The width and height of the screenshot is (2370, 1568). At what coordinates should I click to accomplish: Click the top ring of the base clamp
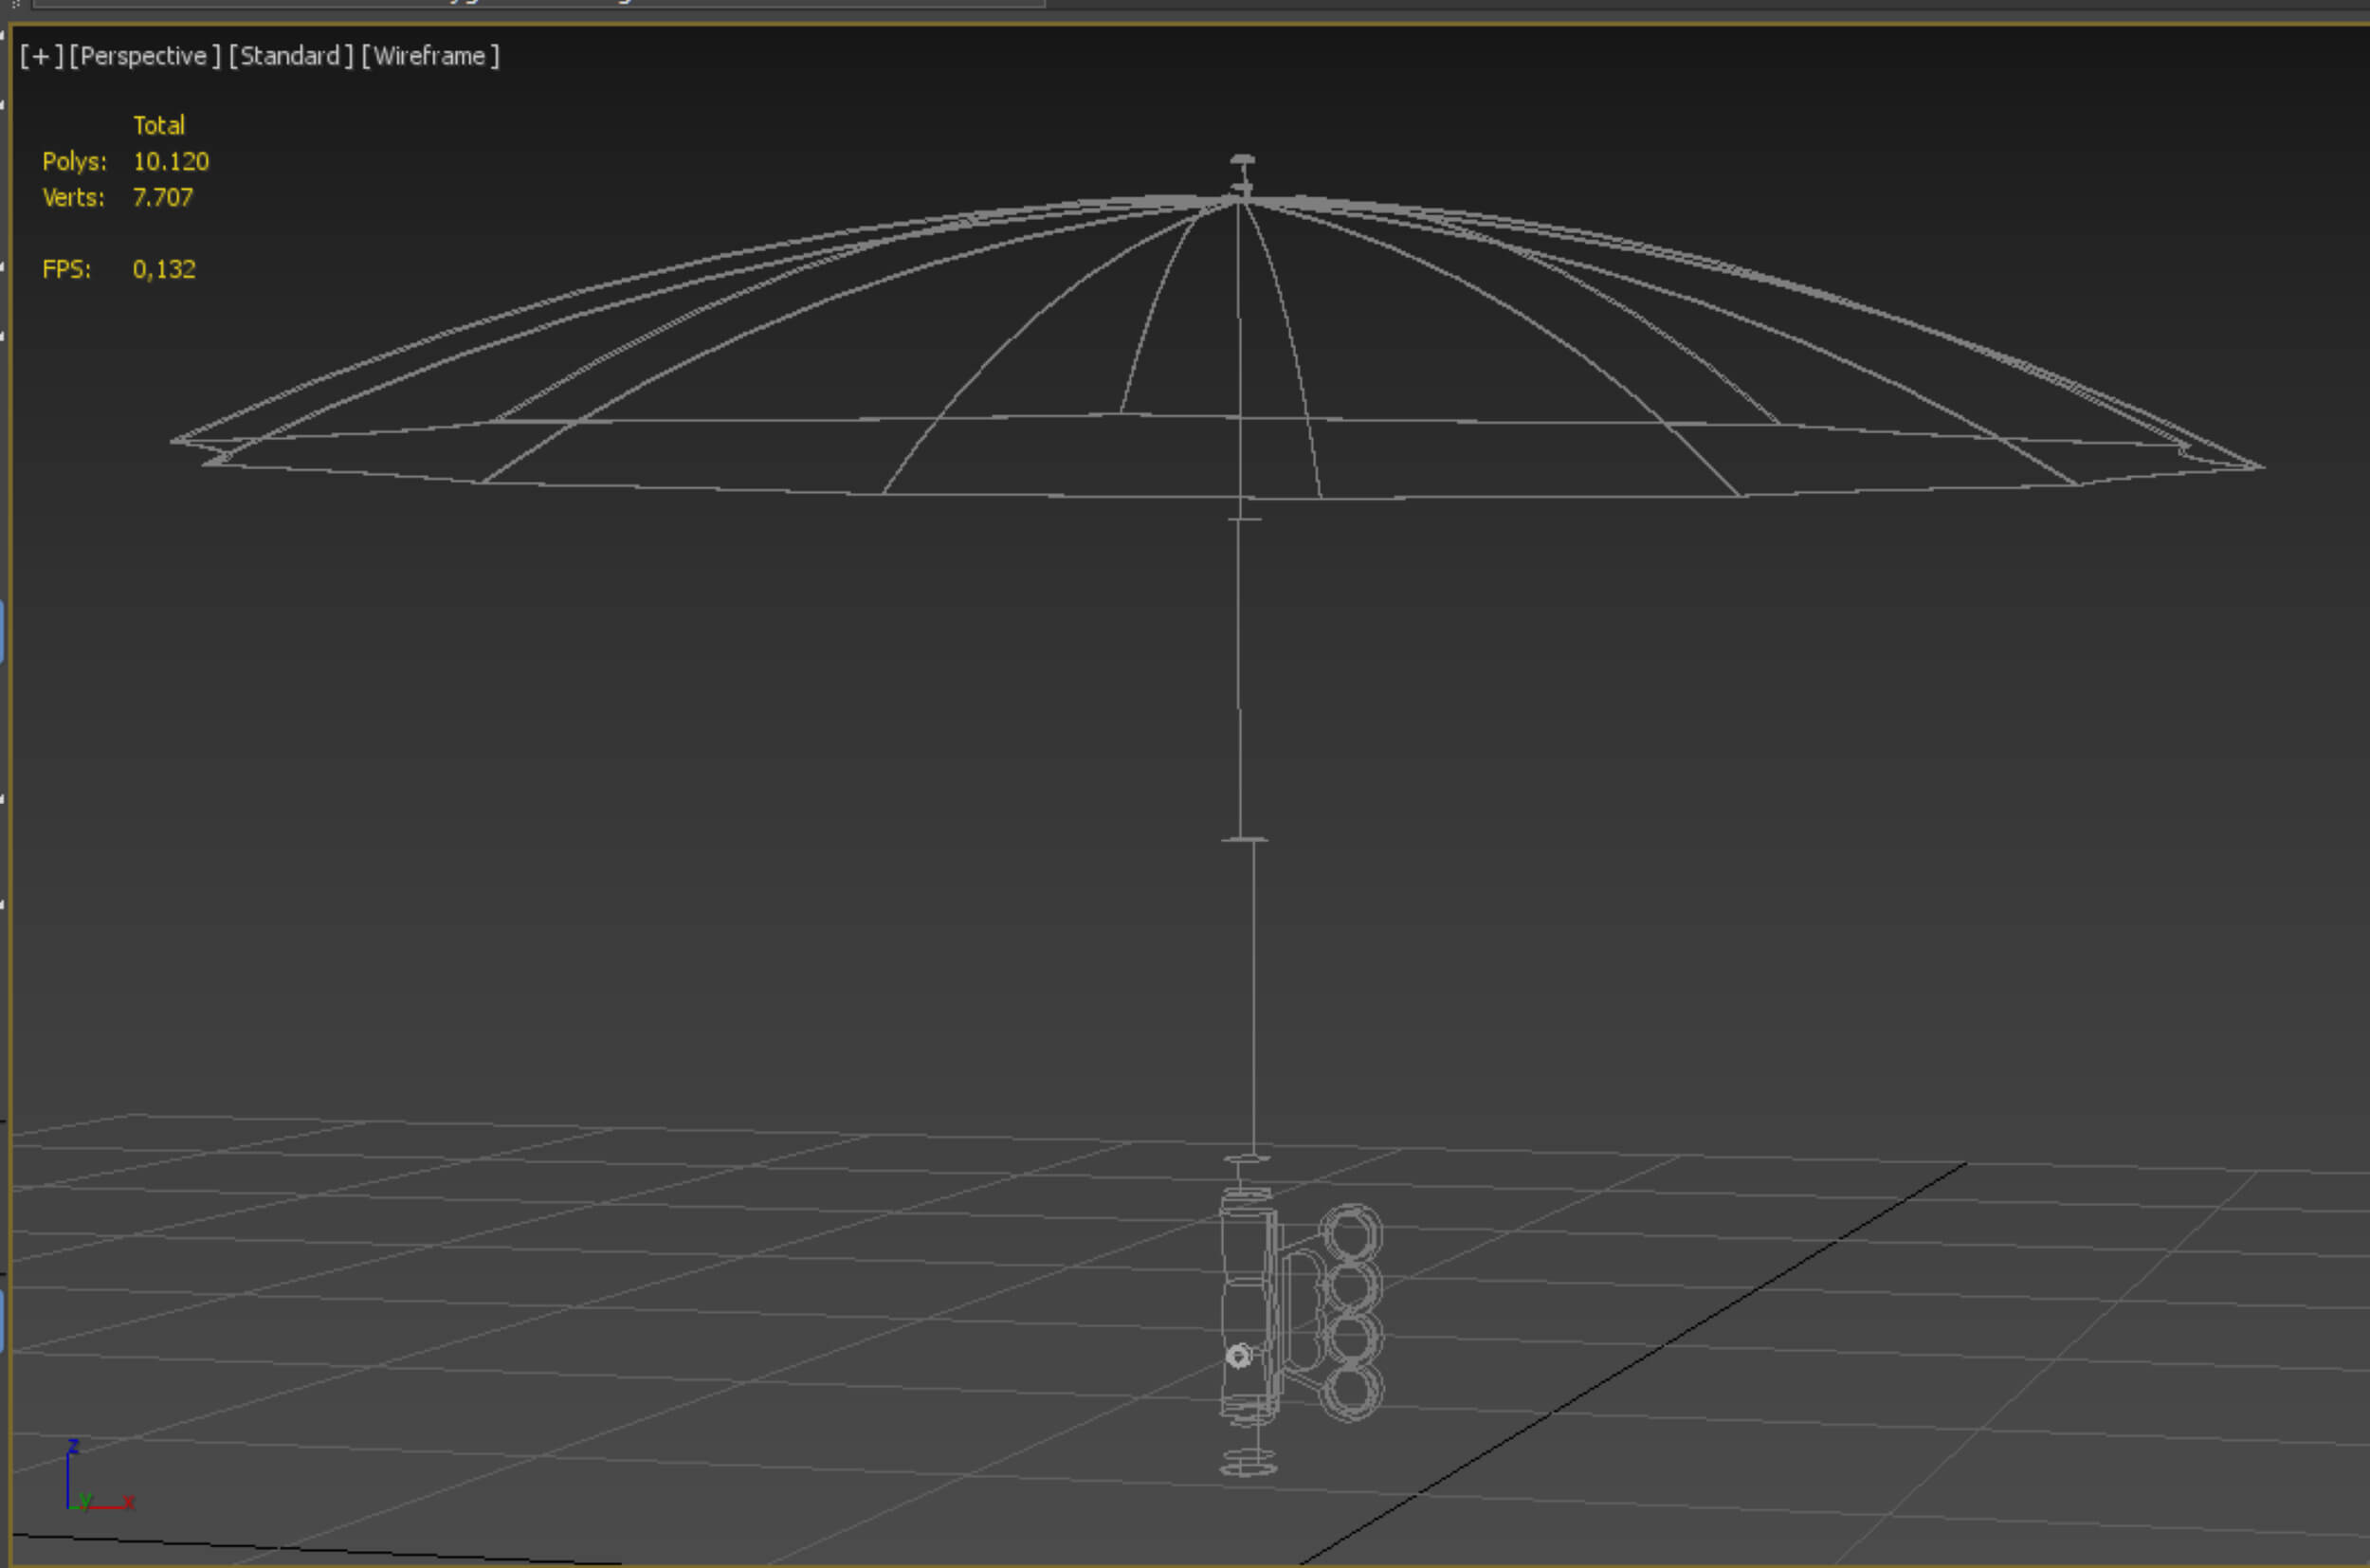[1352, 1232]
